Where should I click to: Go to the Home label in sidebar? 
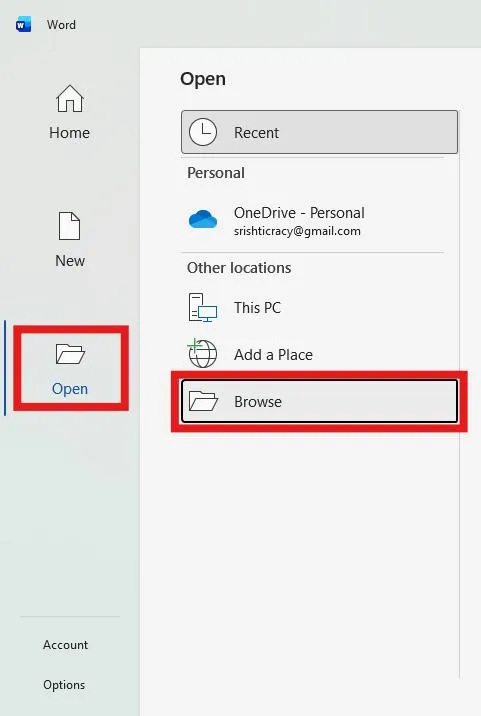tap(69, 133)
